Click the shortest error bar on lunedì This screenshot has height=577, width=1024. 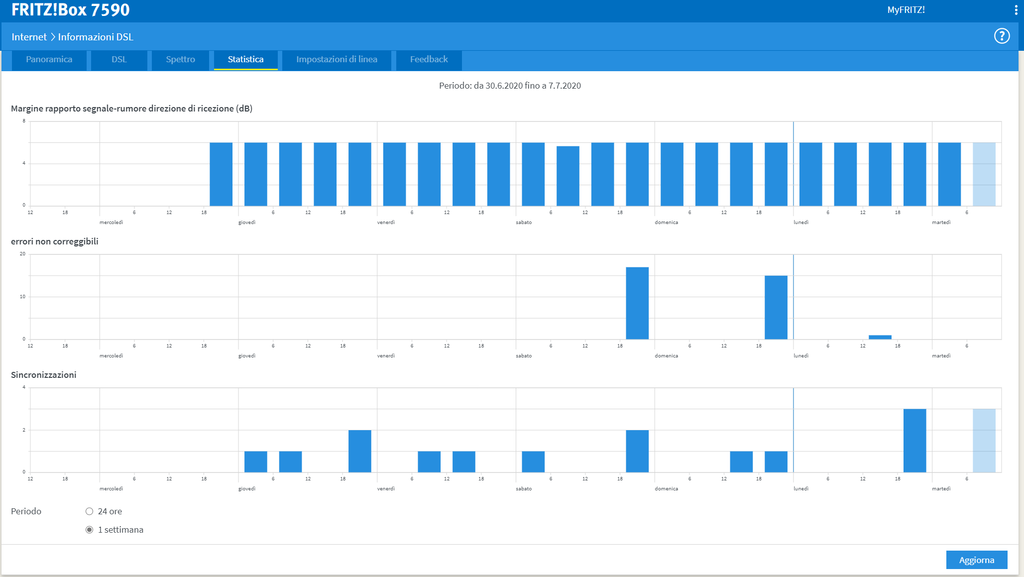point(880,337)
